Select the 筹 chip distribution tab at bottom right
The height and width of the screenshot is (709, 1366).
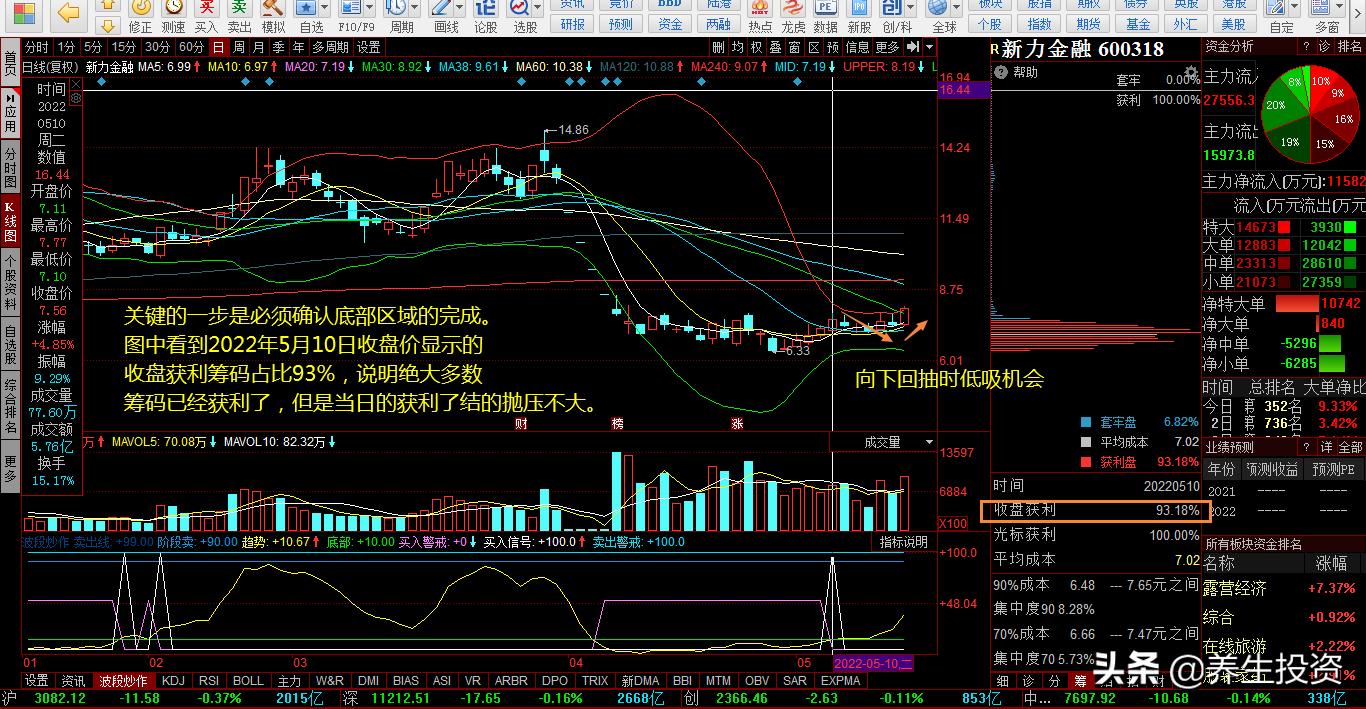coord(1080,680)
